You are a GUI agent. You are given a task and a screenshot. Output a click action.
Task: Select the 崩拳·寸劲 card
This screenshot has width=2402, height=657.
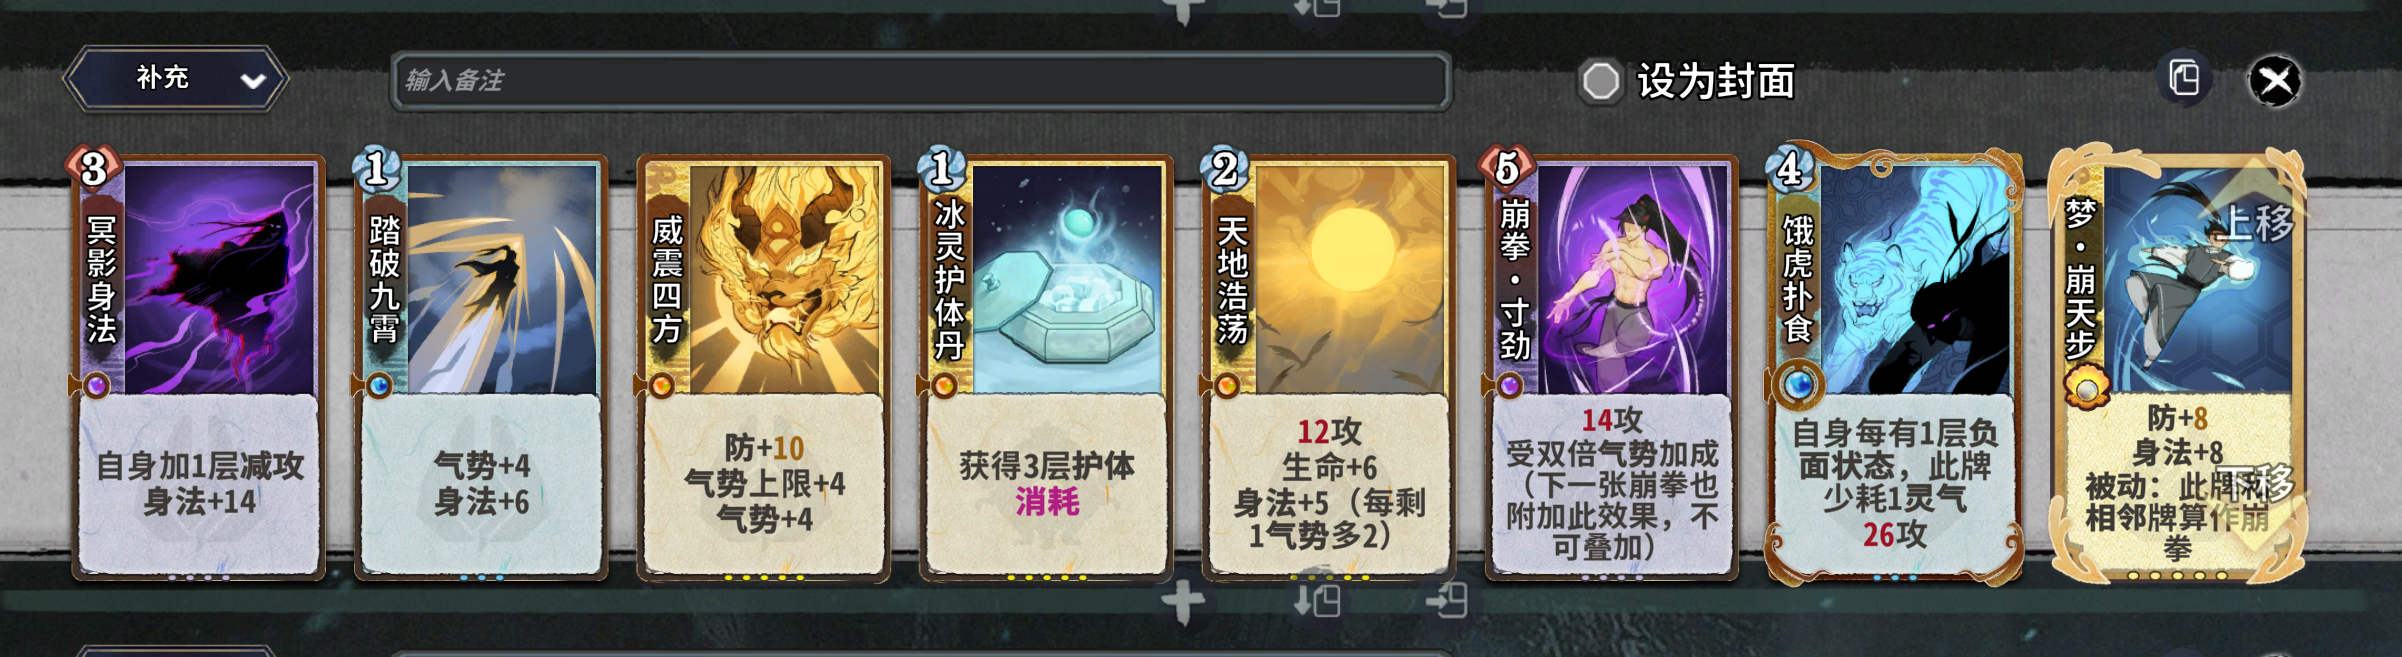click(x=1612, y=368)
